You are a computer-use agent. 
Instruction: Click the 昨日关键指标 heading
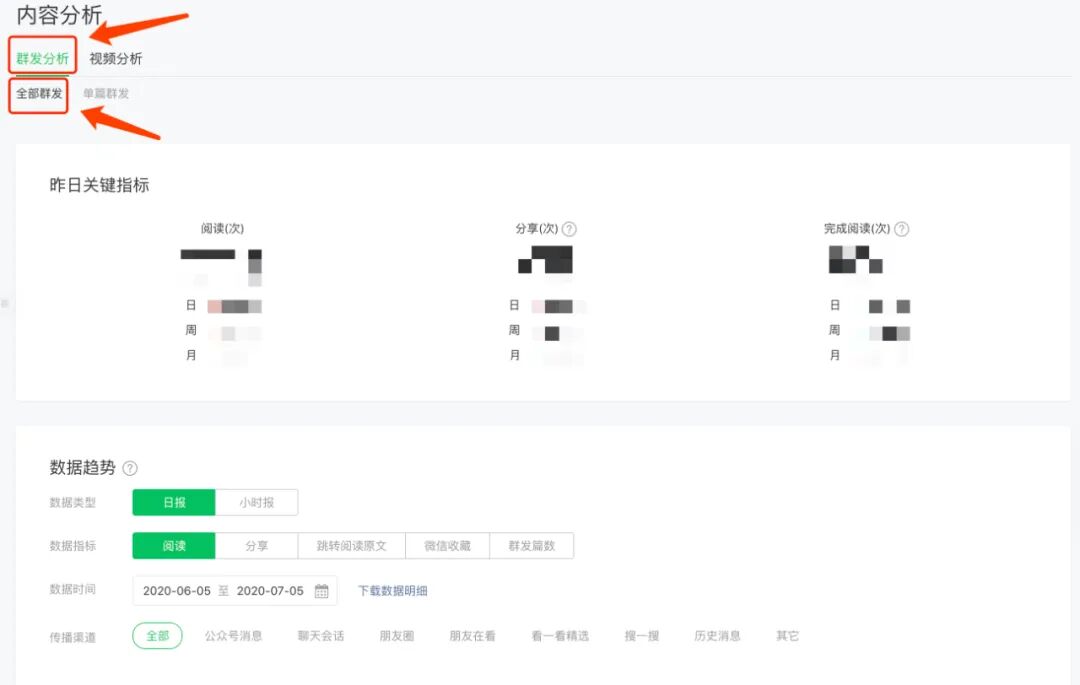click(99, 185)
